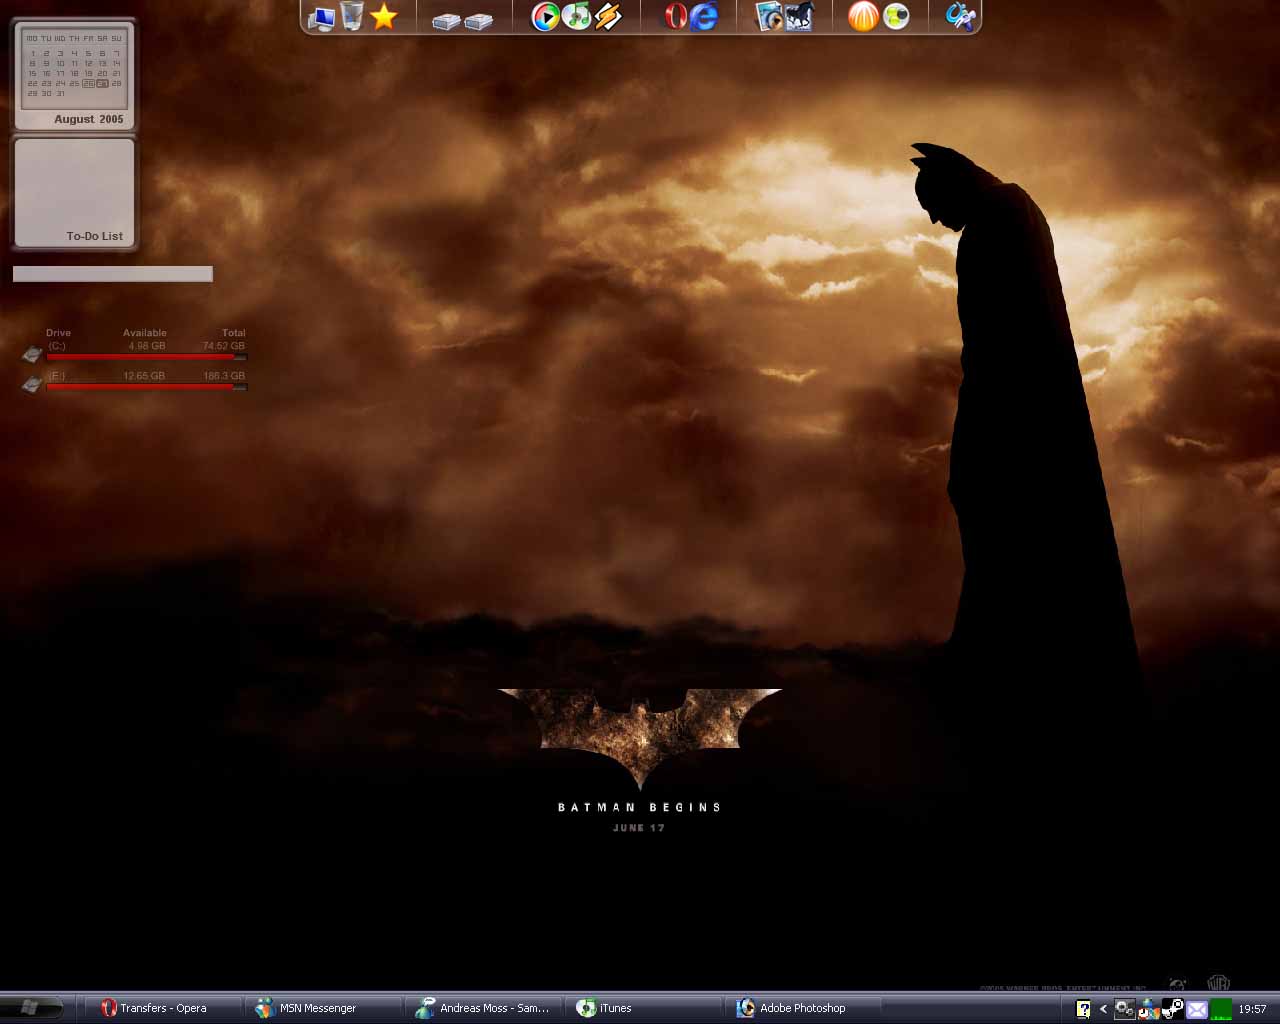The image size is (1280, 1024).
Task: Launch the orange sphere dock icon
Action: [863, 16]
